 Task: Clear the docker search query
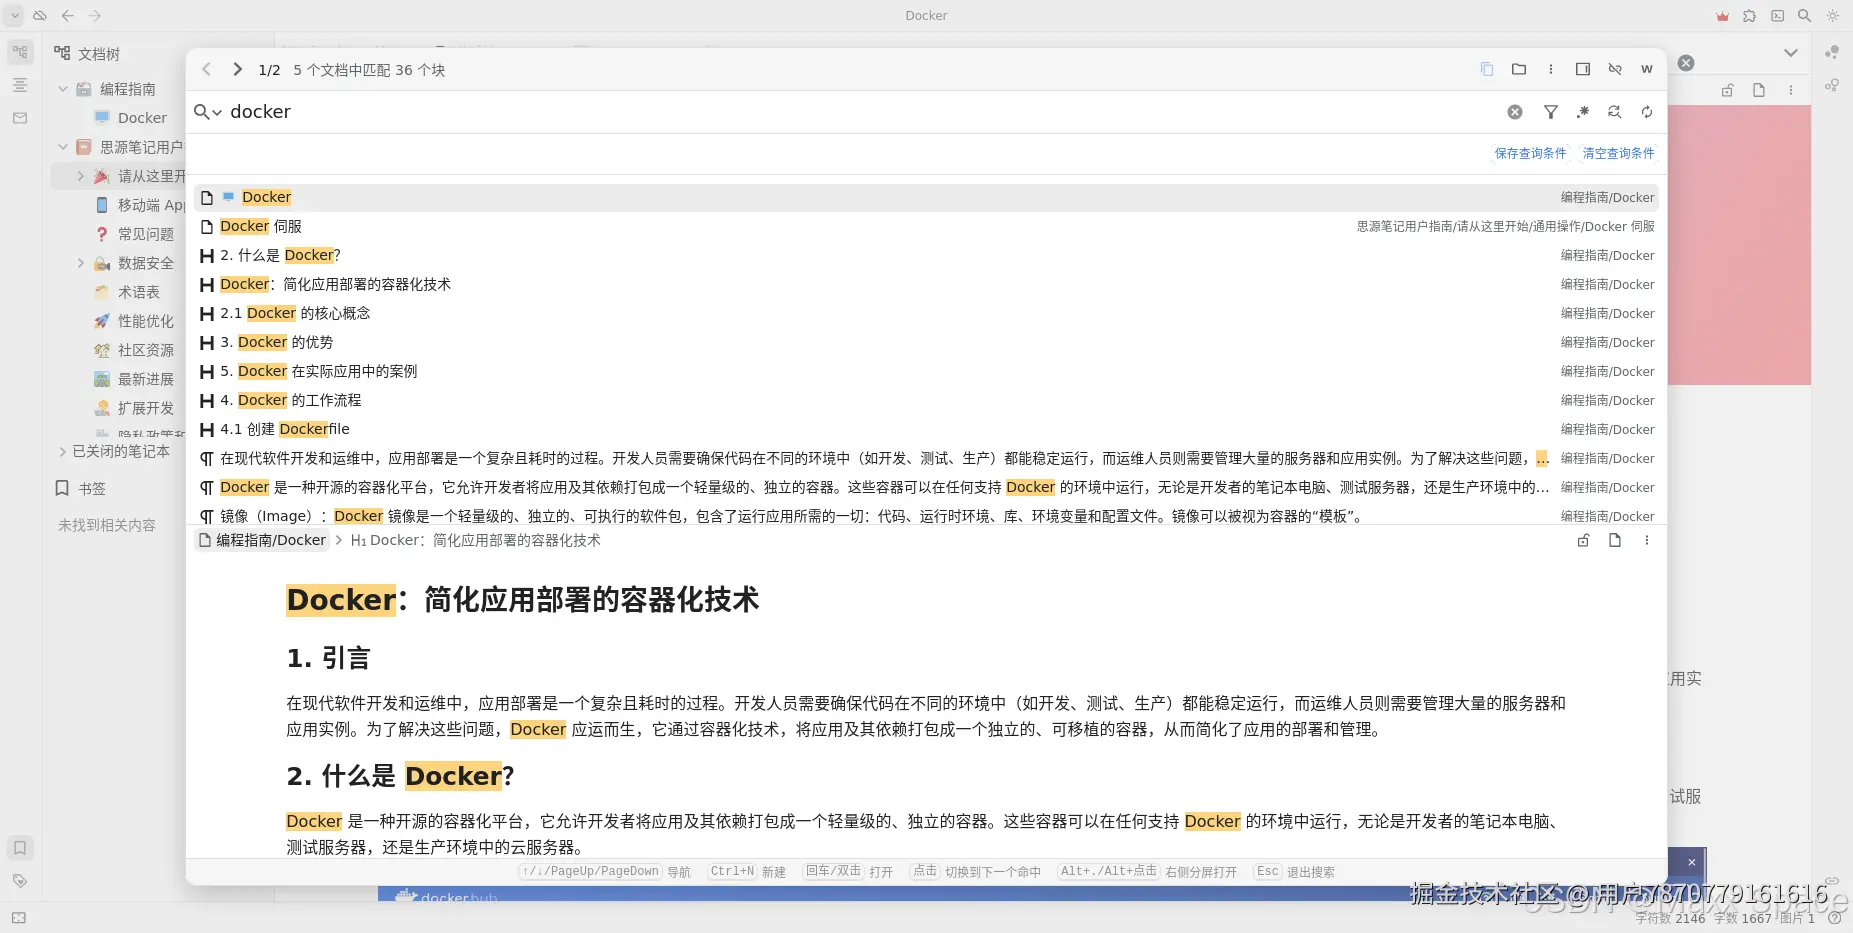point(1515,112)
